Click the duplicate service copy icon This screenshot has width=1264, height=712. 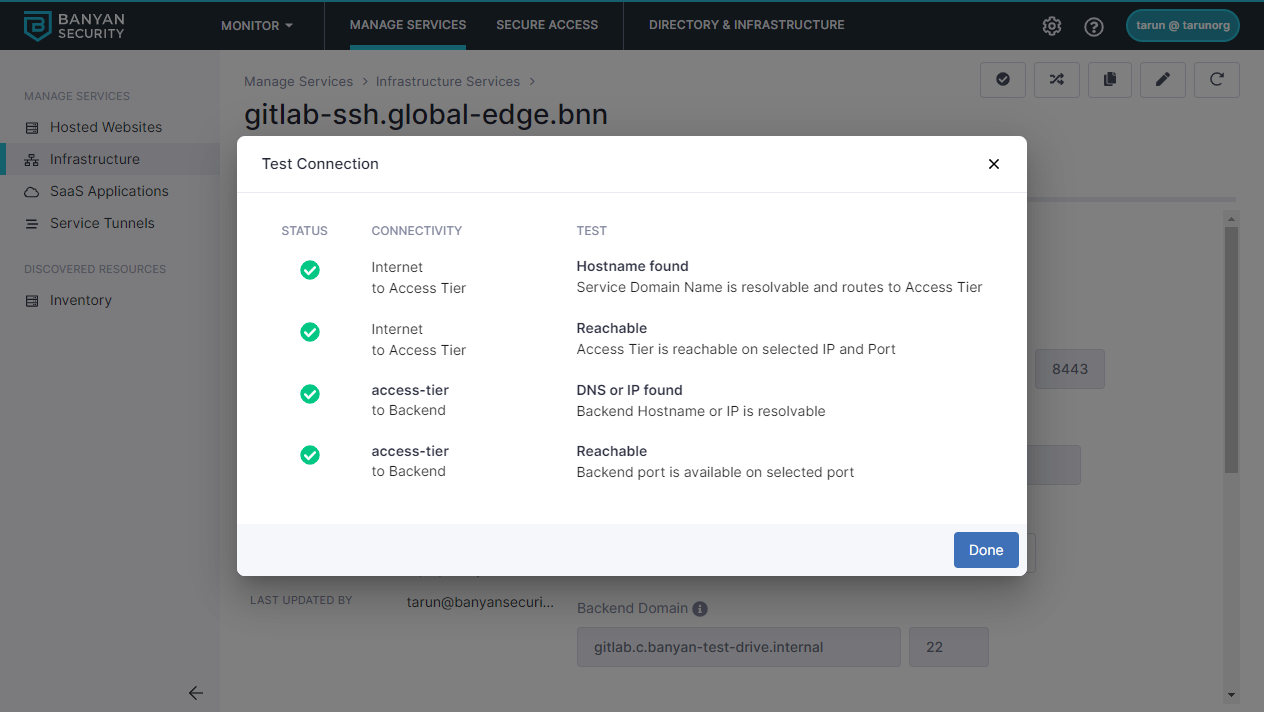point(1109,80)
